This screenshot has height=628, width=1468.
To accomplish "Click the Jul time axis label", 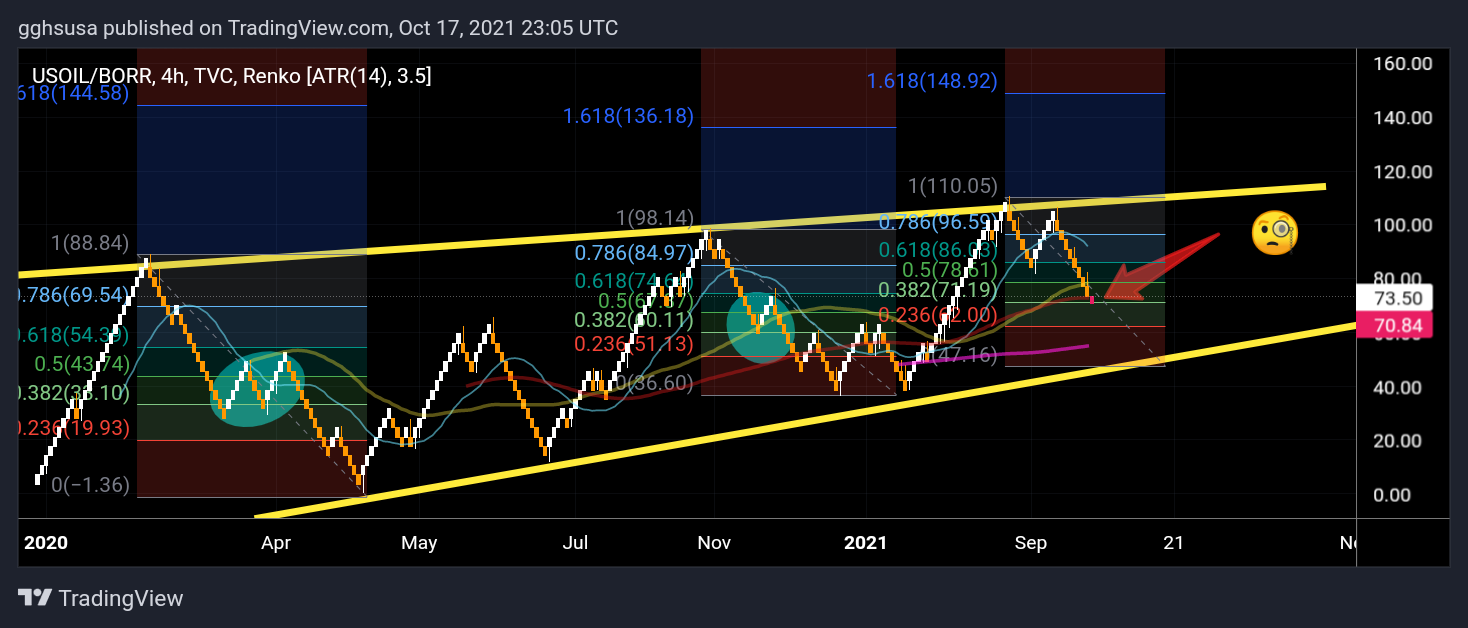I will click(576, 543).
